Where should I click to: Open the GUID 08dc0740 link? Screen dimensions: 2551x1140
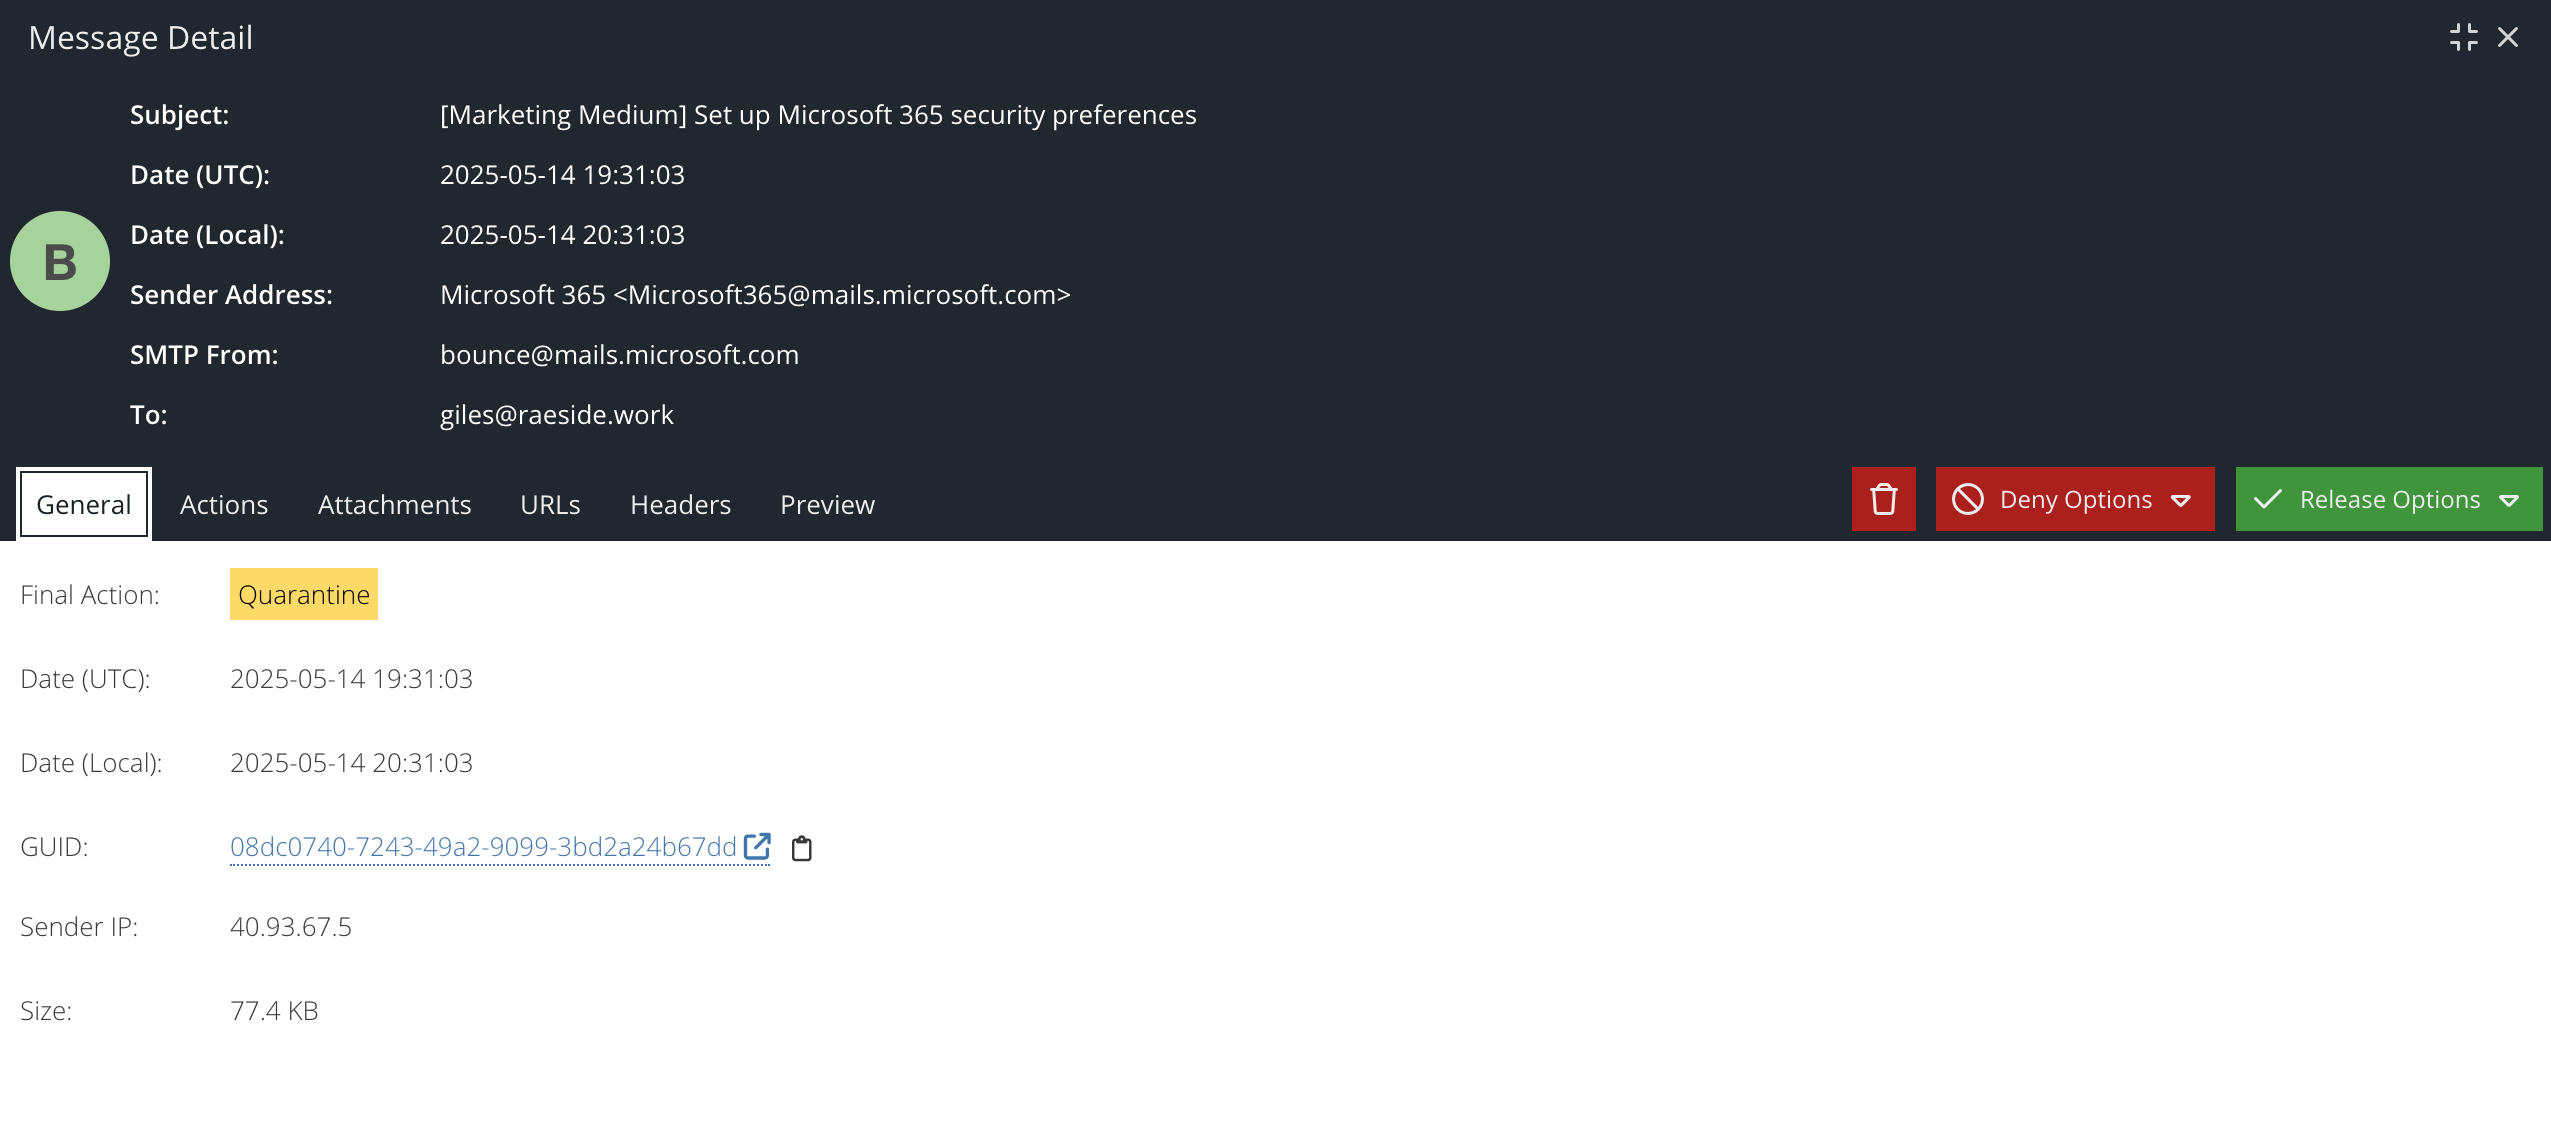tap(483, 846)
